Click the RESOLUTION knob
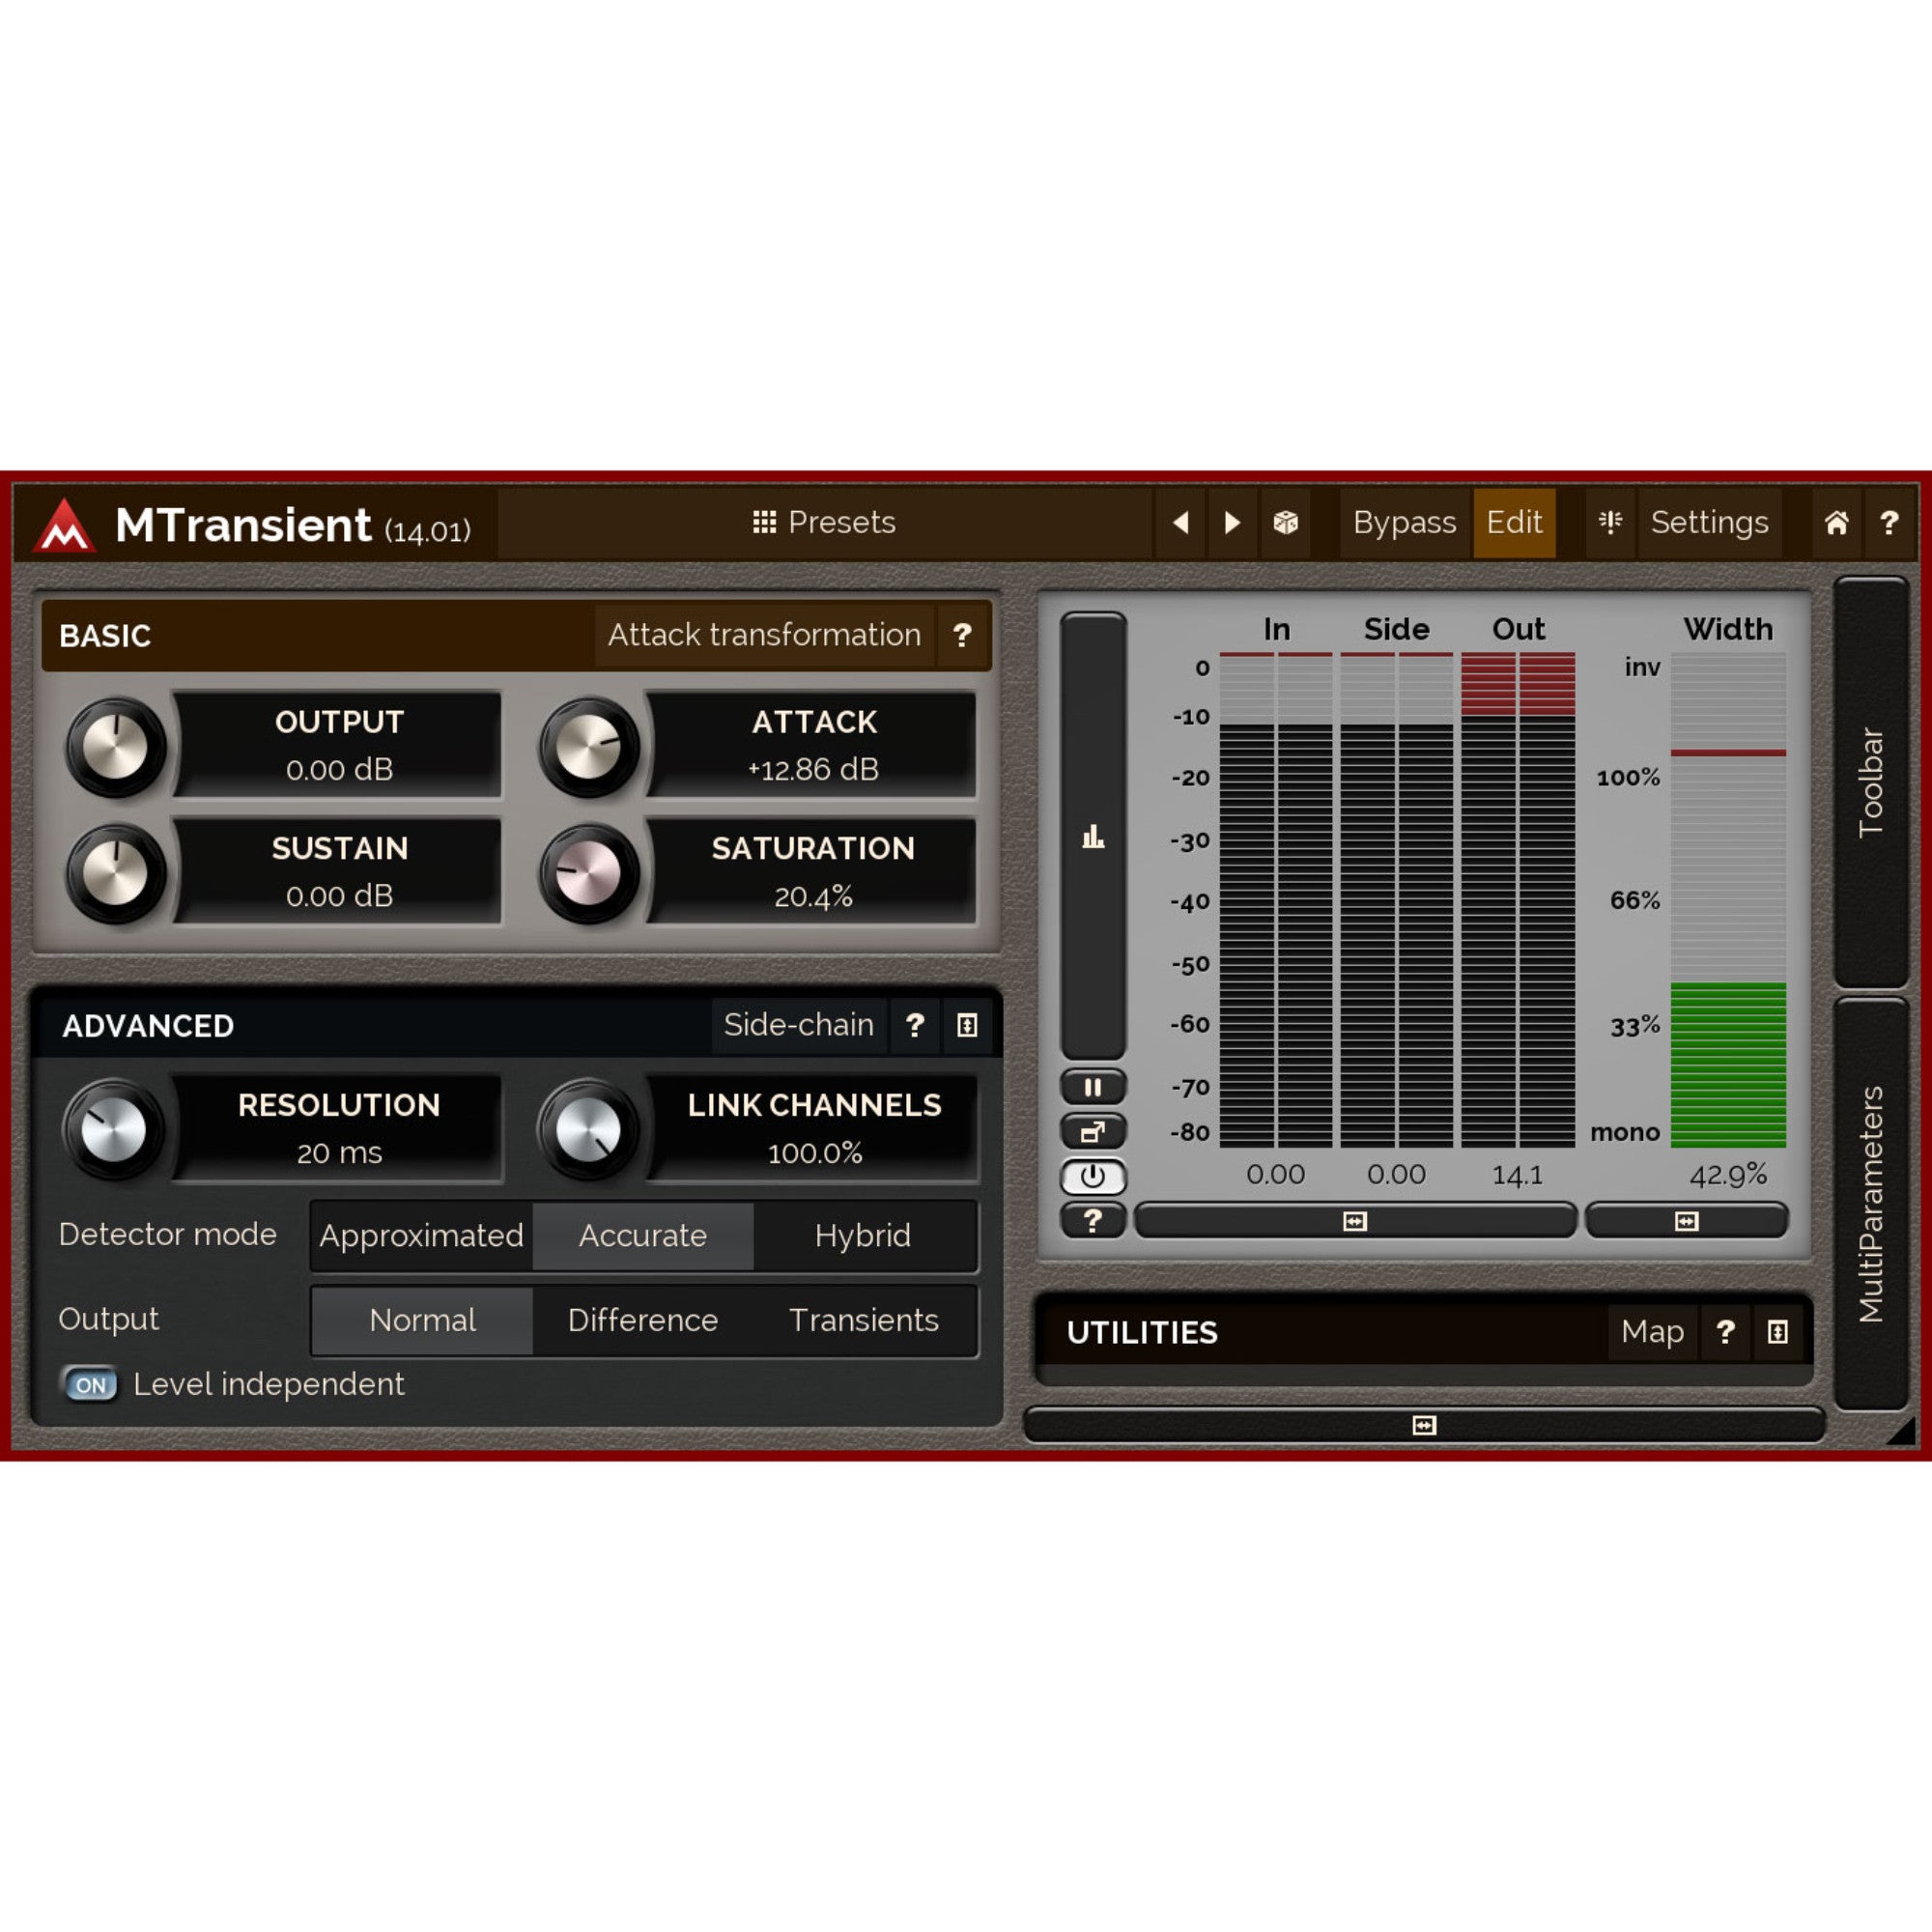 pos(113,1130)
